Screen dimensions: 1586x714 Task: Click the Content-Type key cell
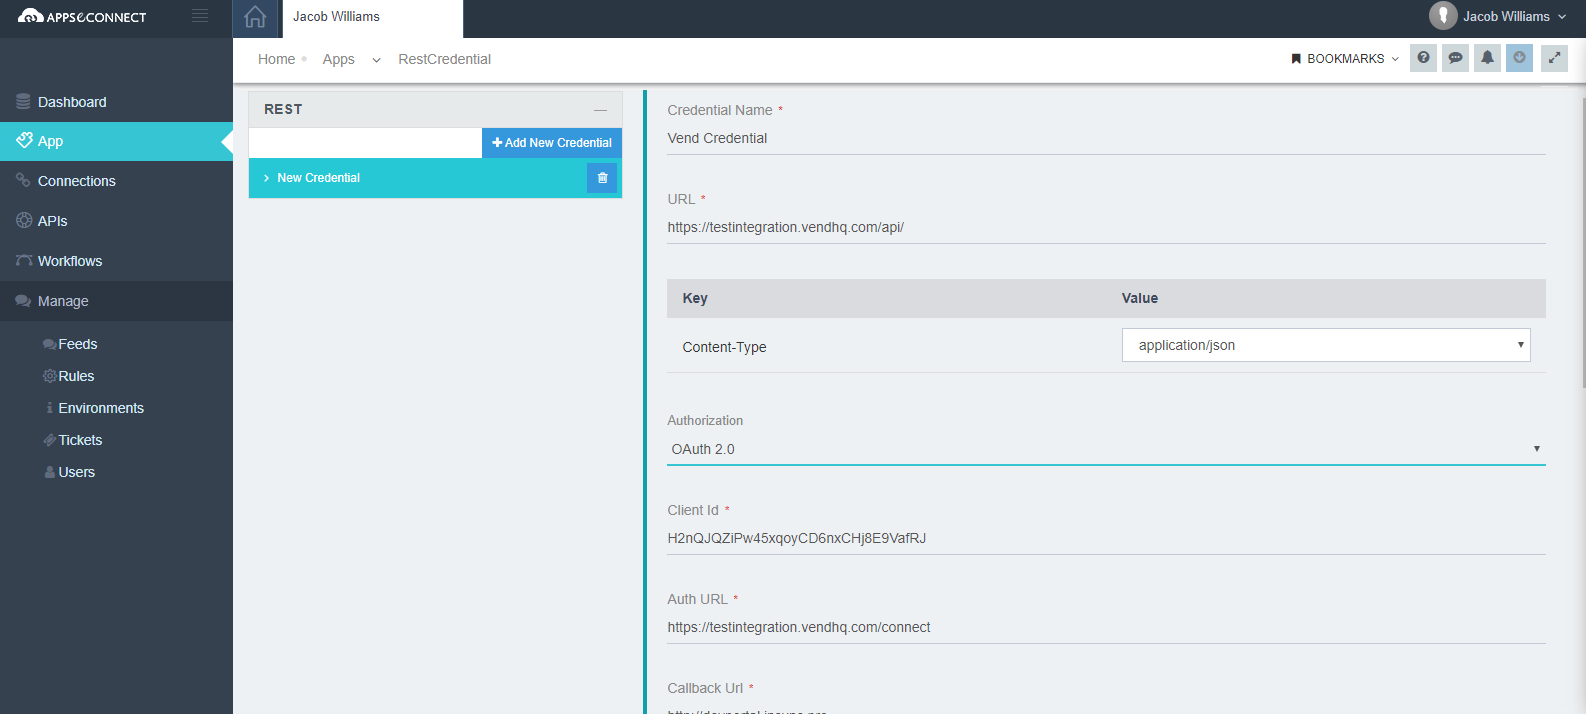tap(724, 347)
